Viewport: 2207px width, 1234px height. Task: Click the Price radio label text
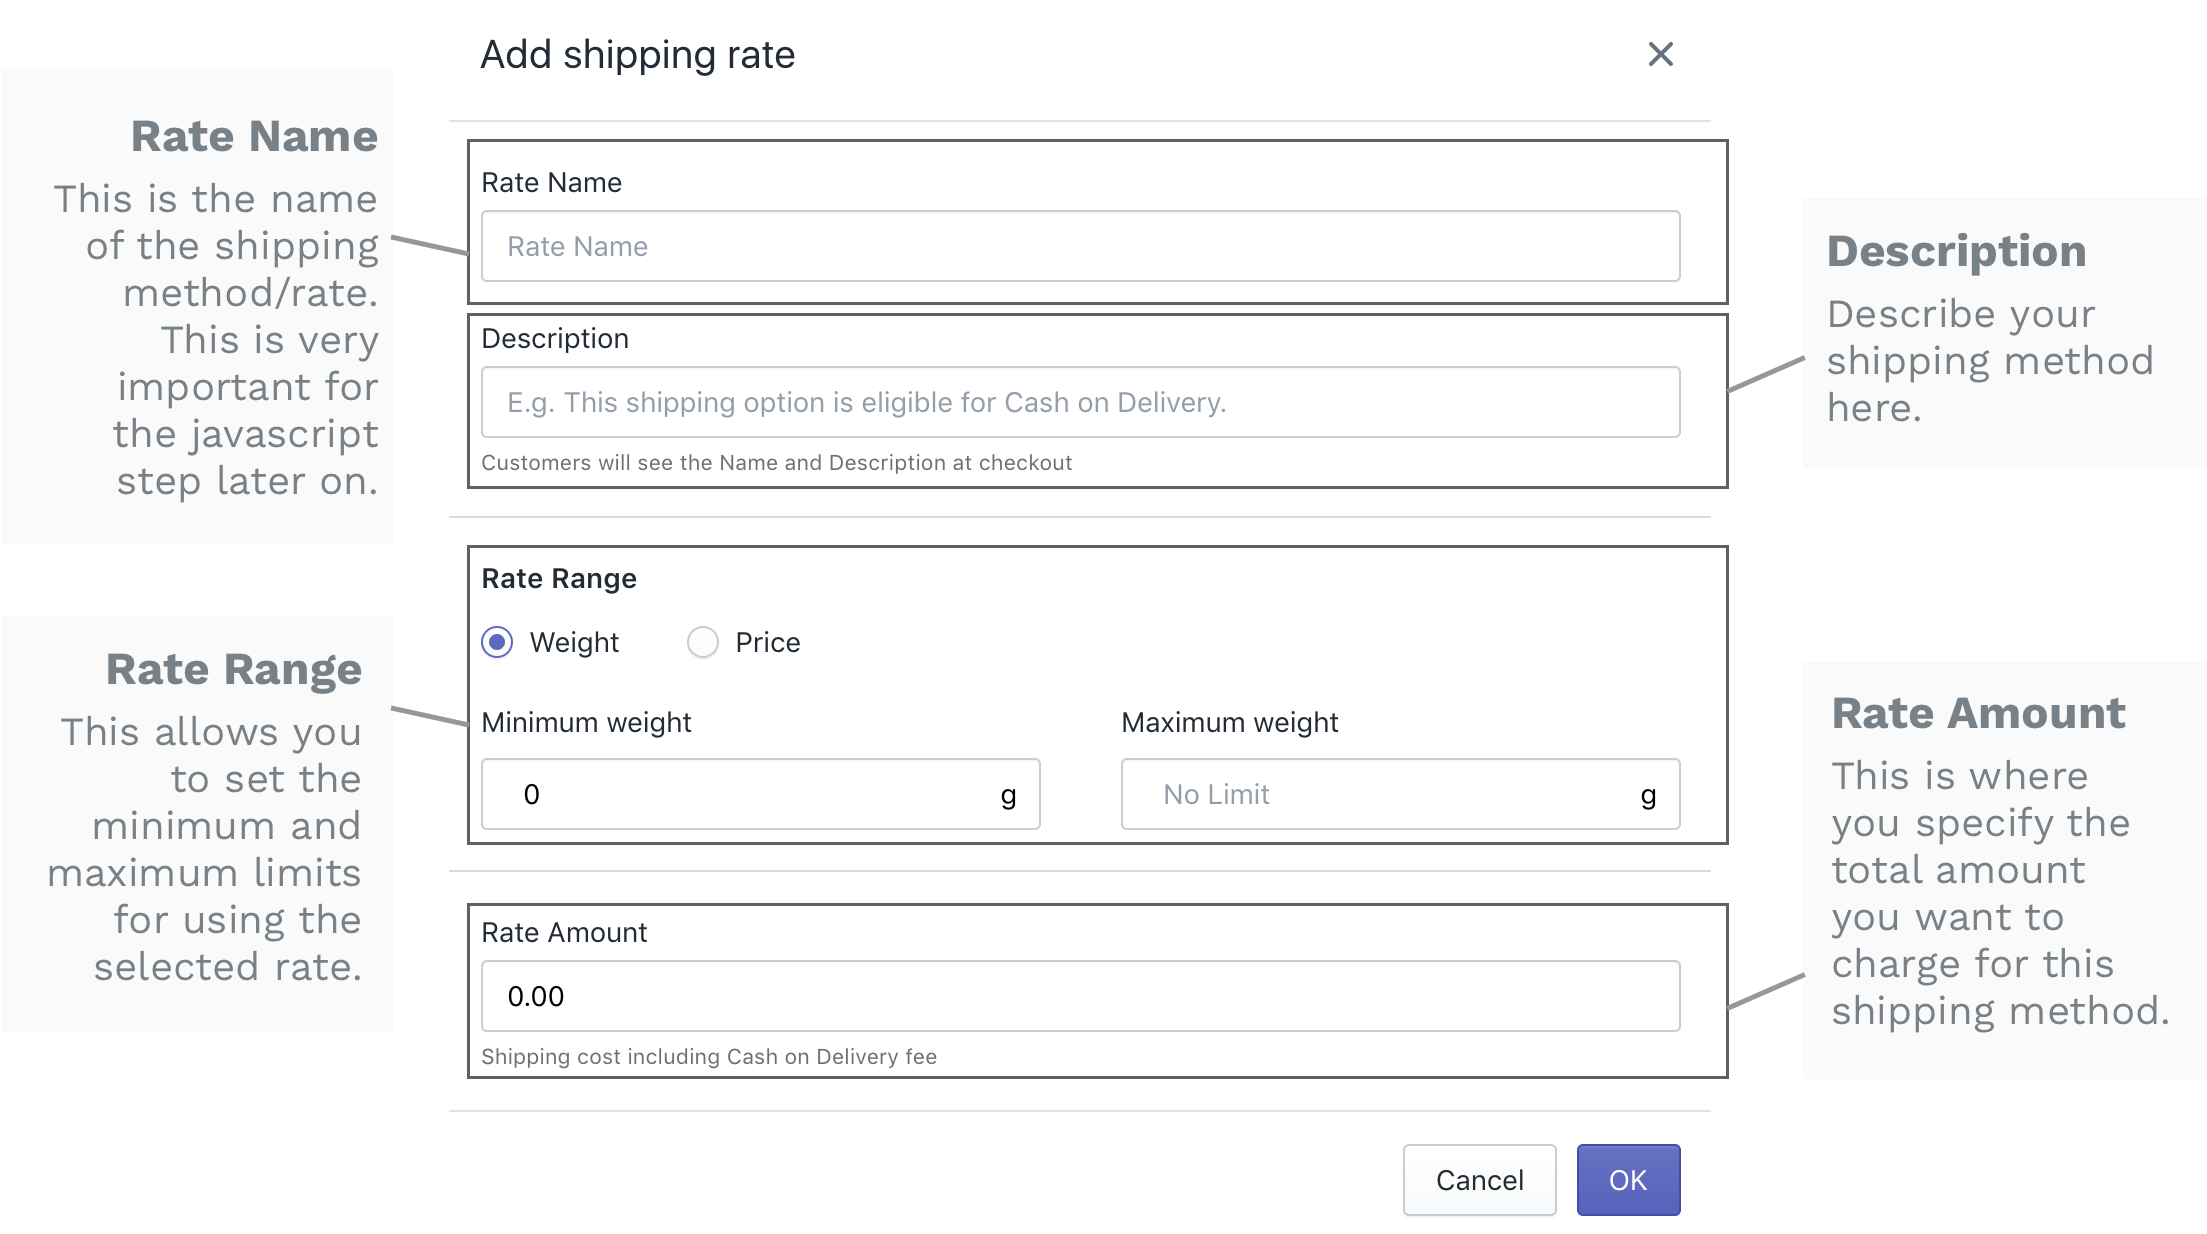click(767, 642)
